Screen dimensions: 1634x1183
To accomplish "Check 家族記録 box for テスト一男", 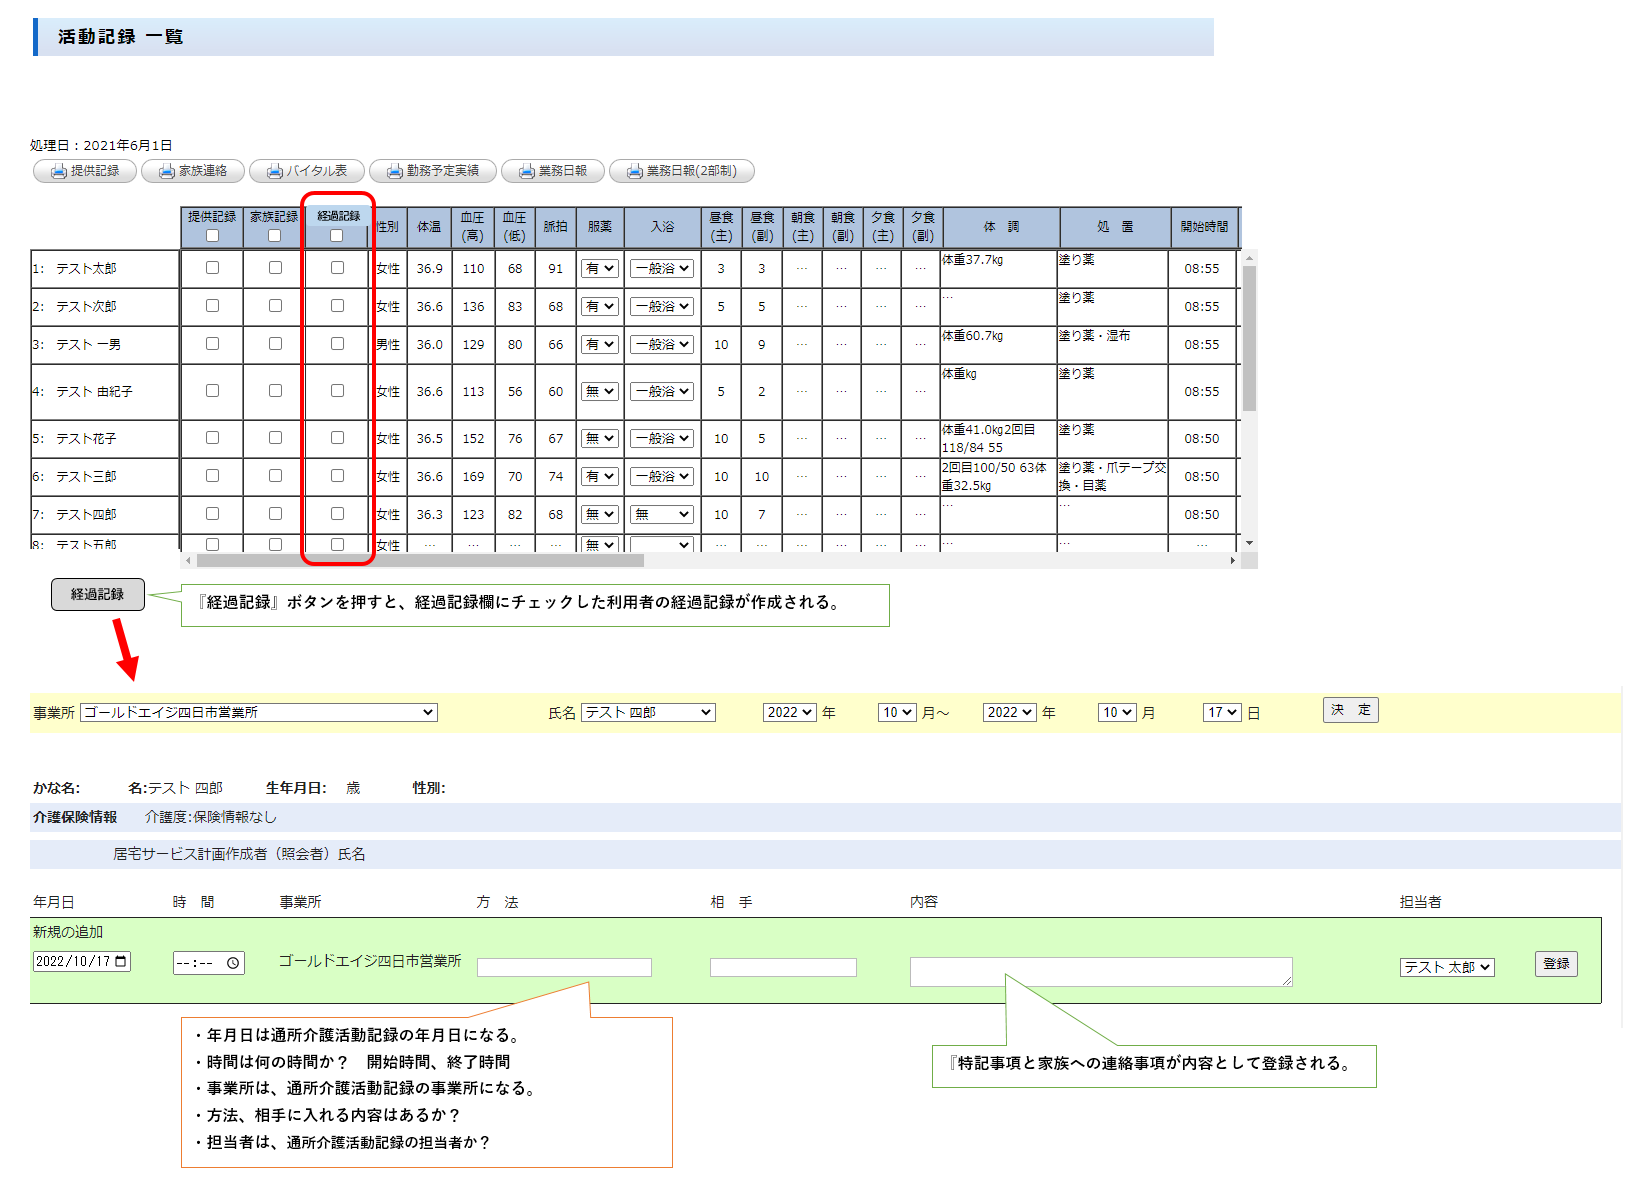I will tap(275, 344).
